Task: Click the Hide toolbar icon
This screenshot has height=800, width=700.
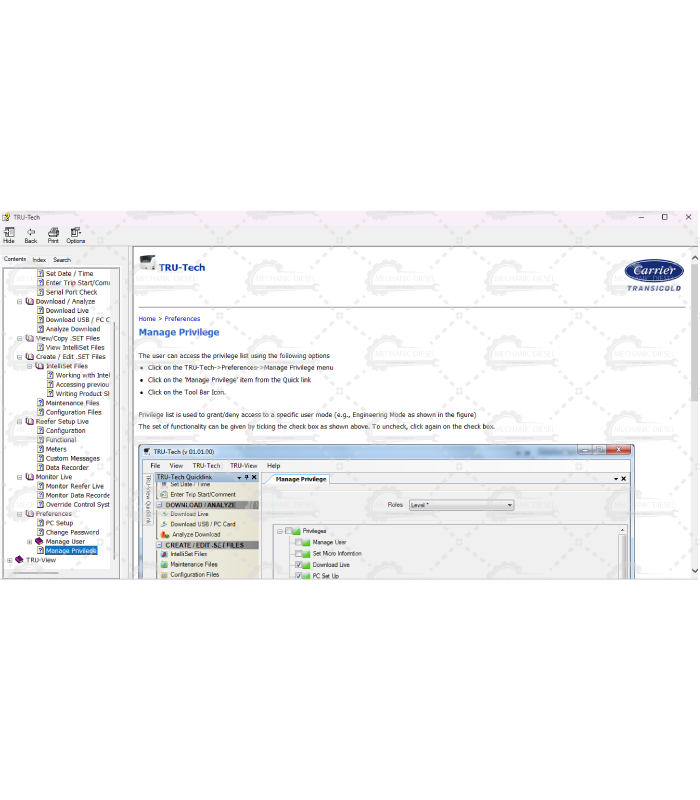Action: (x=9, y=234)
